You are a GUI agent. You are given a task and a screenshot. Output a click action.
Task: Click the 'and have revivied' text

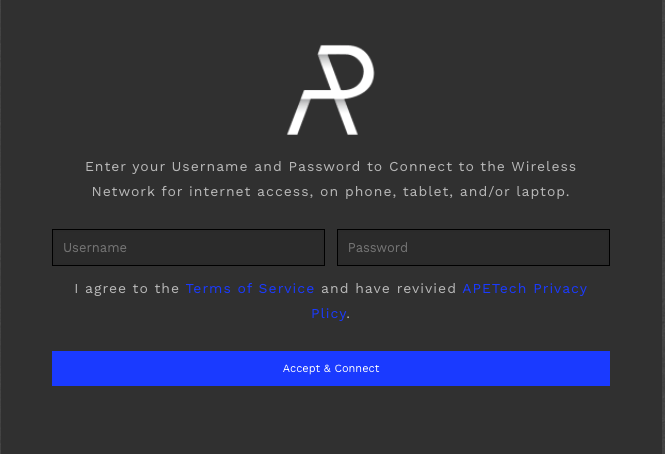coord(388,288)
